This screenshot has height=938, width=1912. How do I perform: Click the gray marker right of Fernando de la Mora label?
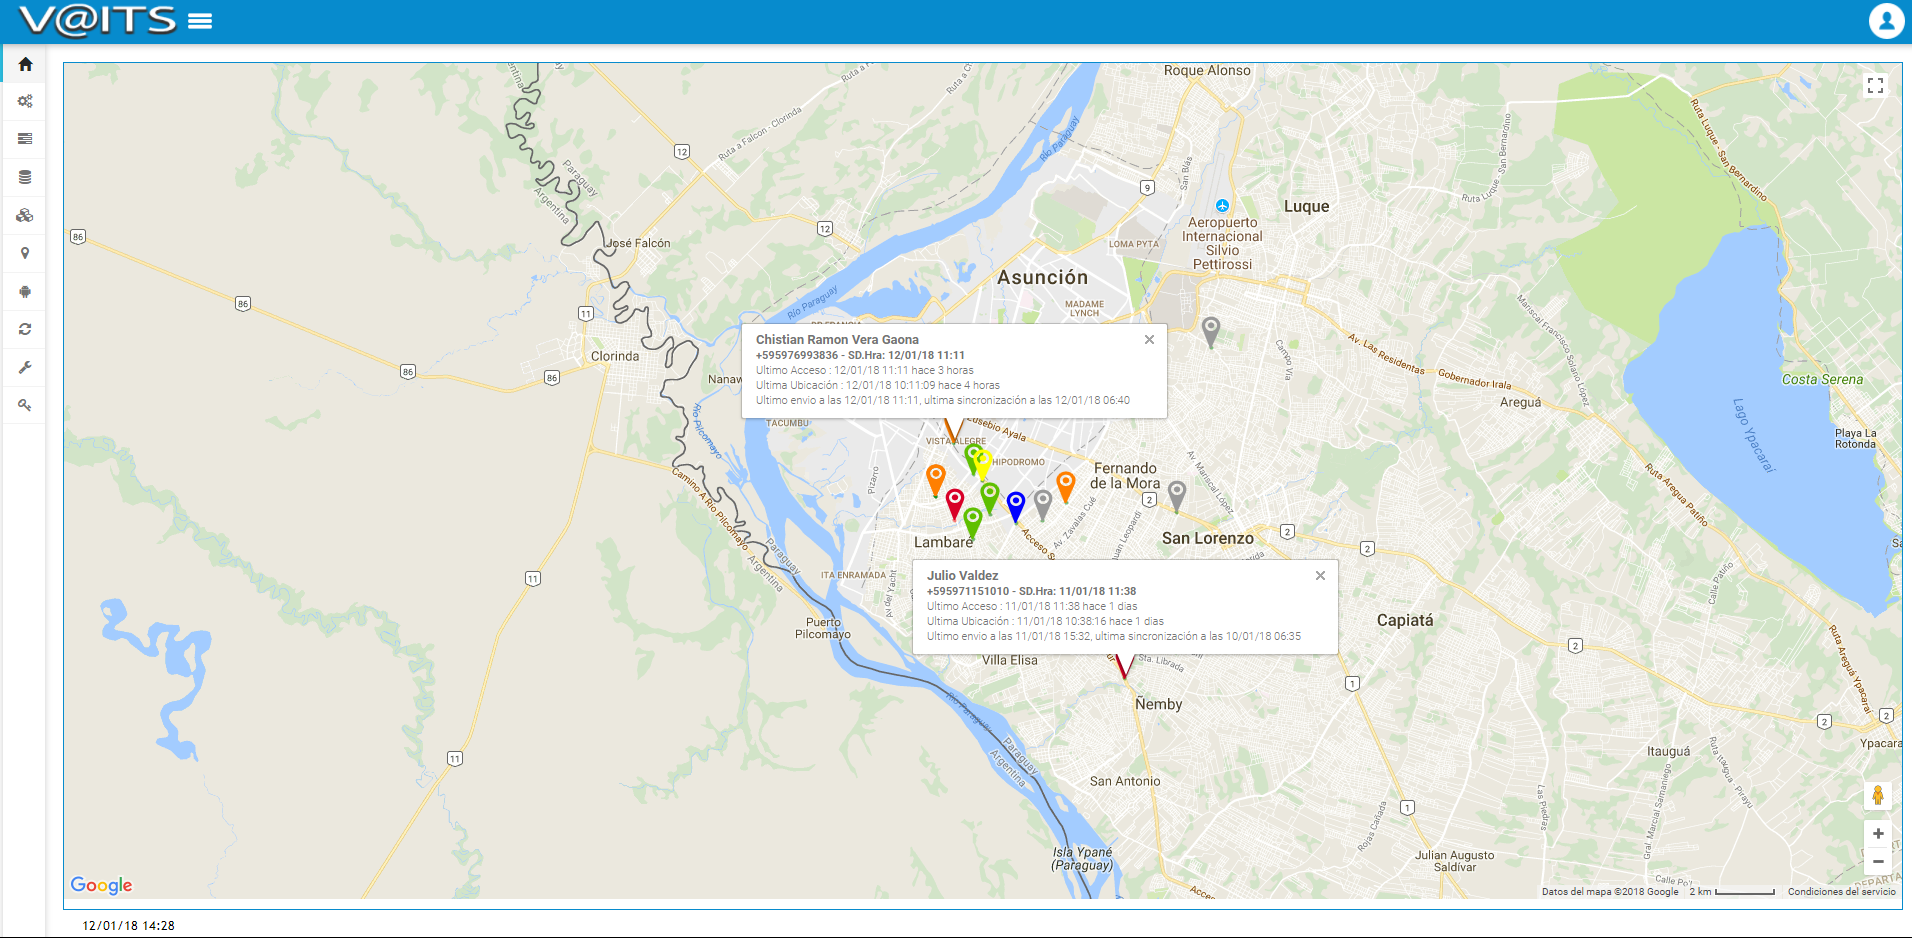[1177, 496]
